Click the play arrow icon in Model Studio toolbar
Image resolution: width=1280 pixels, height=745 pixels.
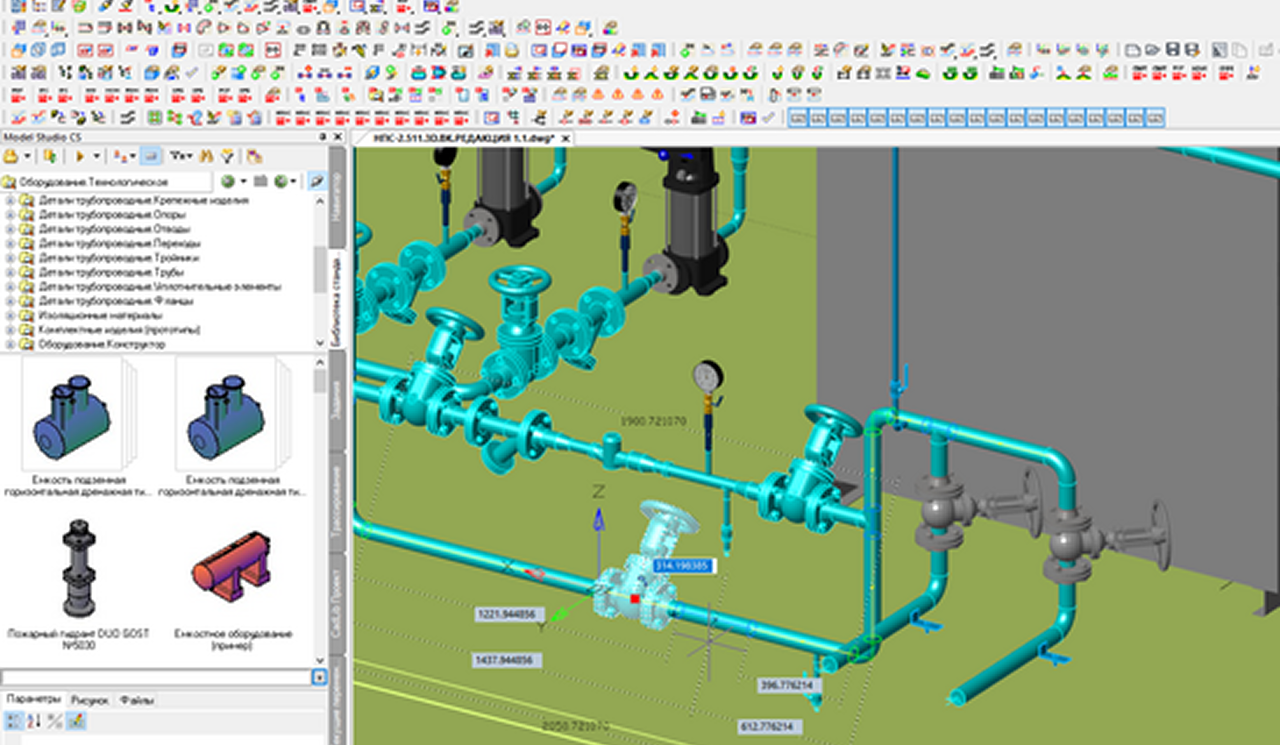point(81,156)
